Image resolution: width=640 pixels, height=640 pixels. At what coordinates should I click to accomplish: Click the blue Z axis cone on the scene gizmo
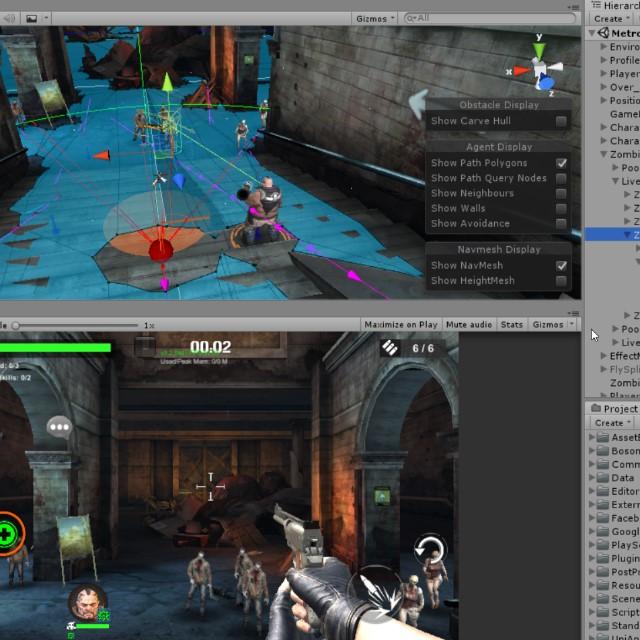(x=545, y=83)
